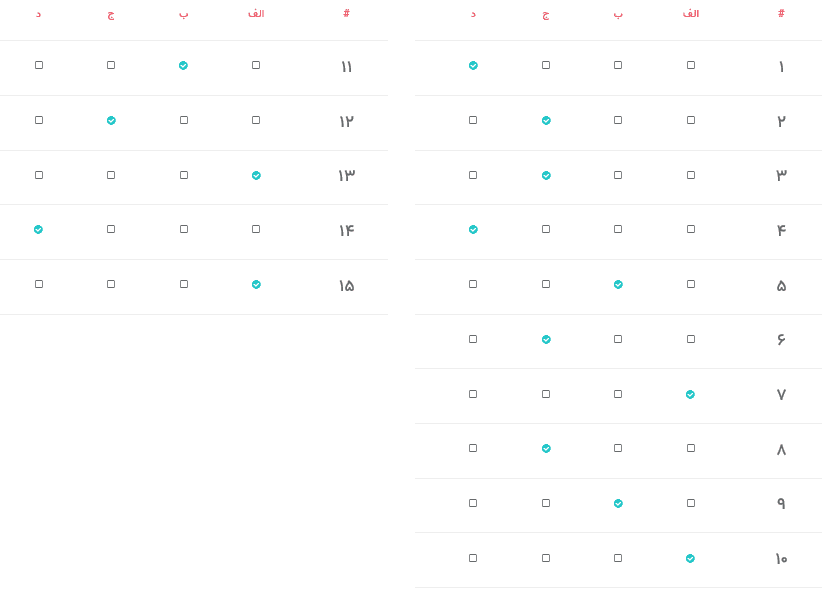Tick option د for question ۱۰
The height and width of the screenshot is (599, 823).
click(473, 558)
